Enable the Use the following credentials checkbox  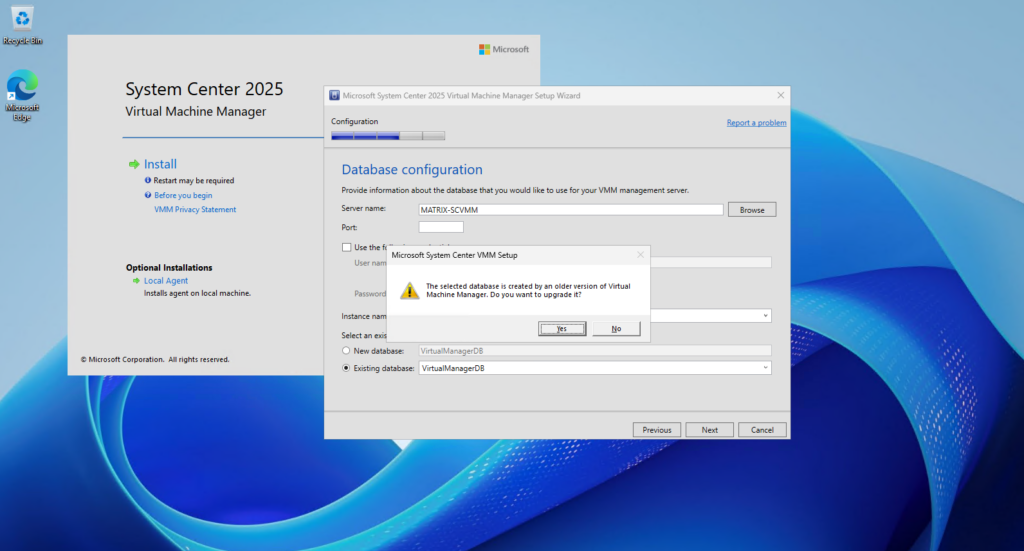(x=346, y=247)
